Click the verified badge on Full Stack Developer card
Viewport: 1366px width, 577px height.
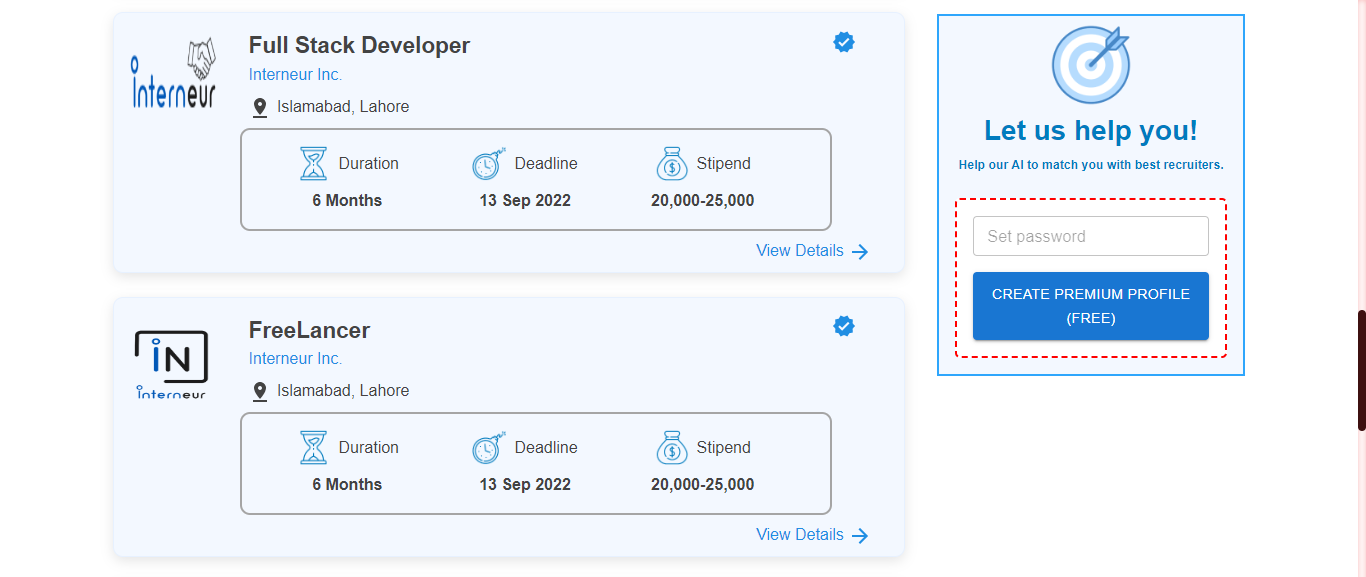point(844,42)
